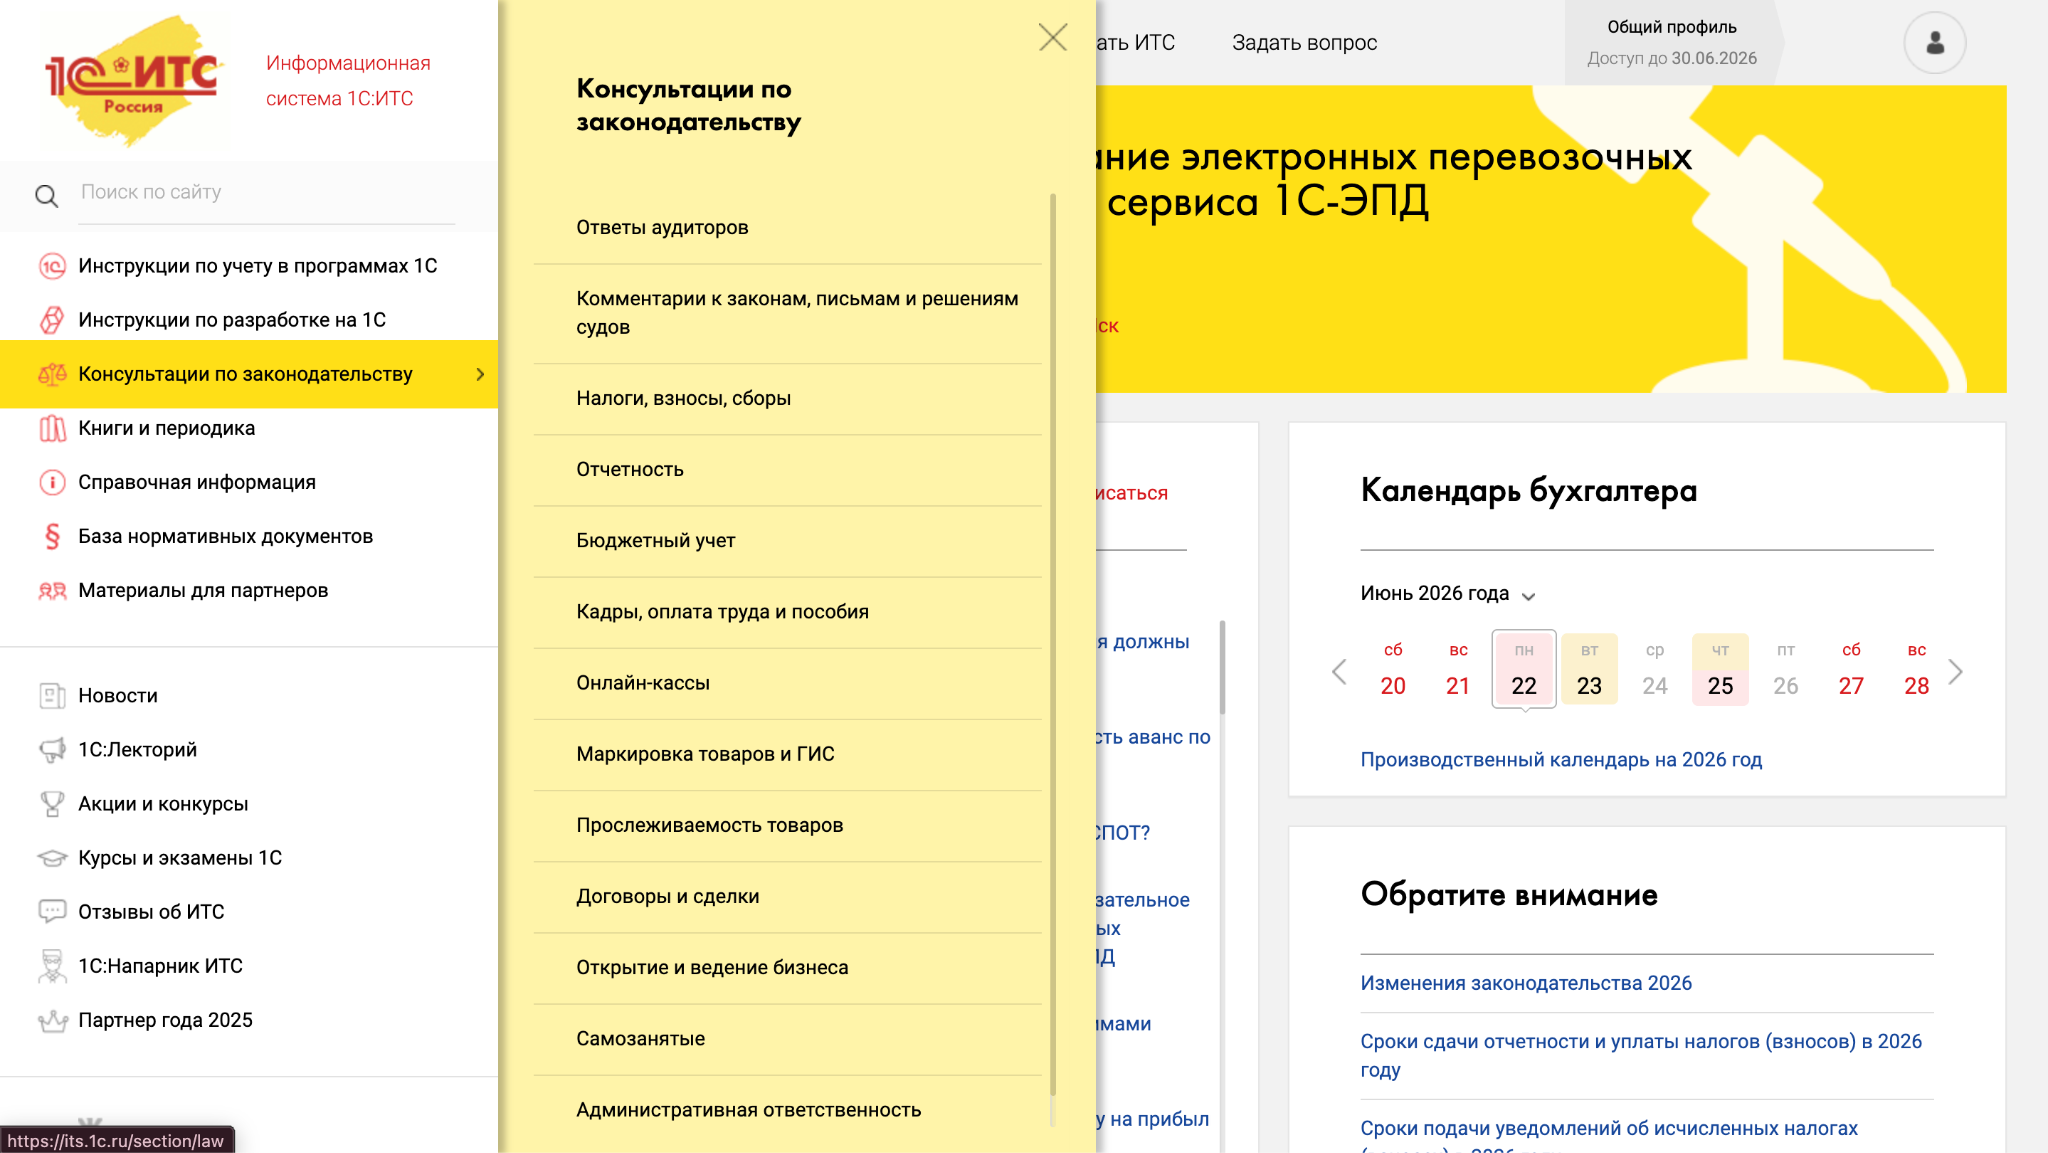The width and height of the screenshot is (2048, 1153).
Task: Select Tuesday 23 in the calendar
Action: [x=1589, y=669]
